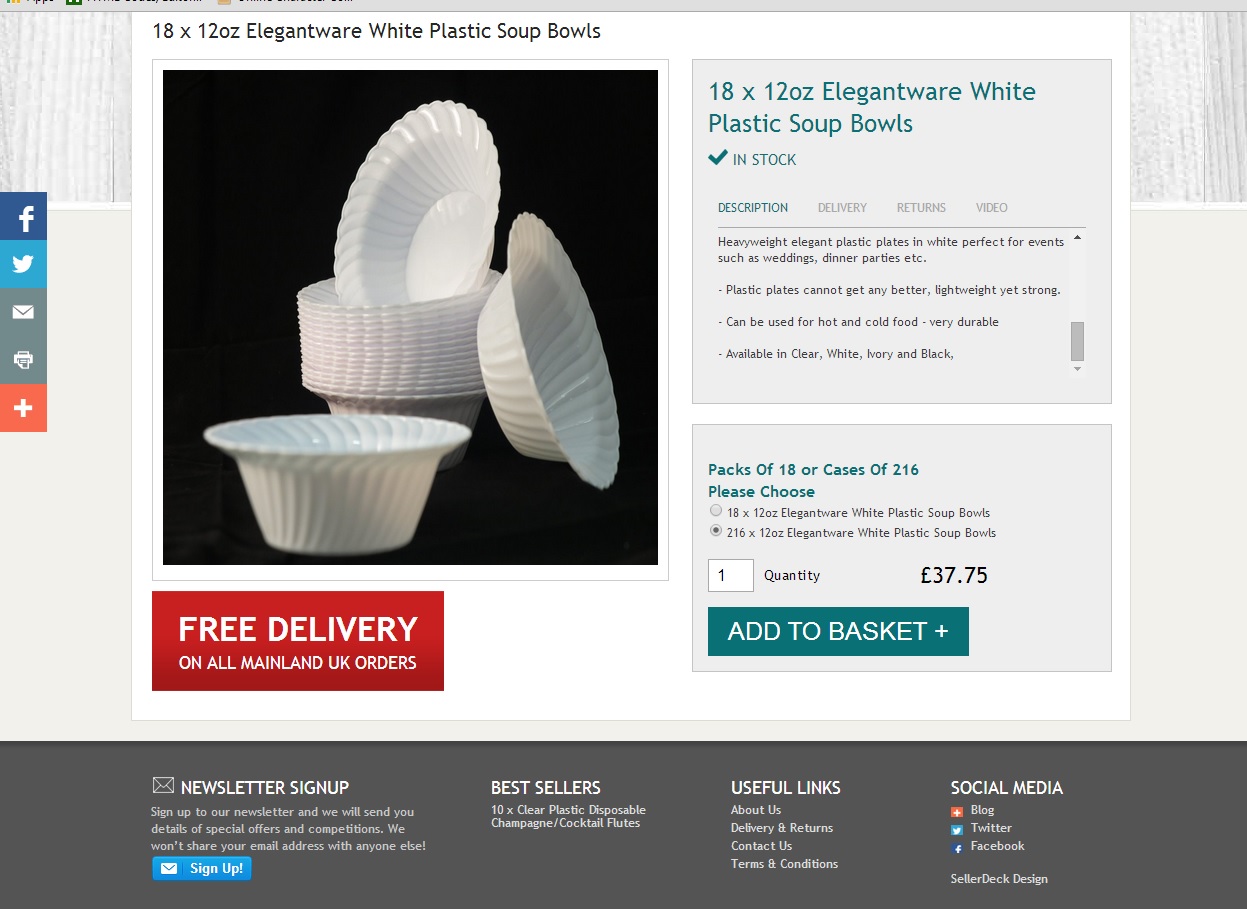Click the email share sidebar icon
Screen dimensions: 1247x909
click(23, 312)
